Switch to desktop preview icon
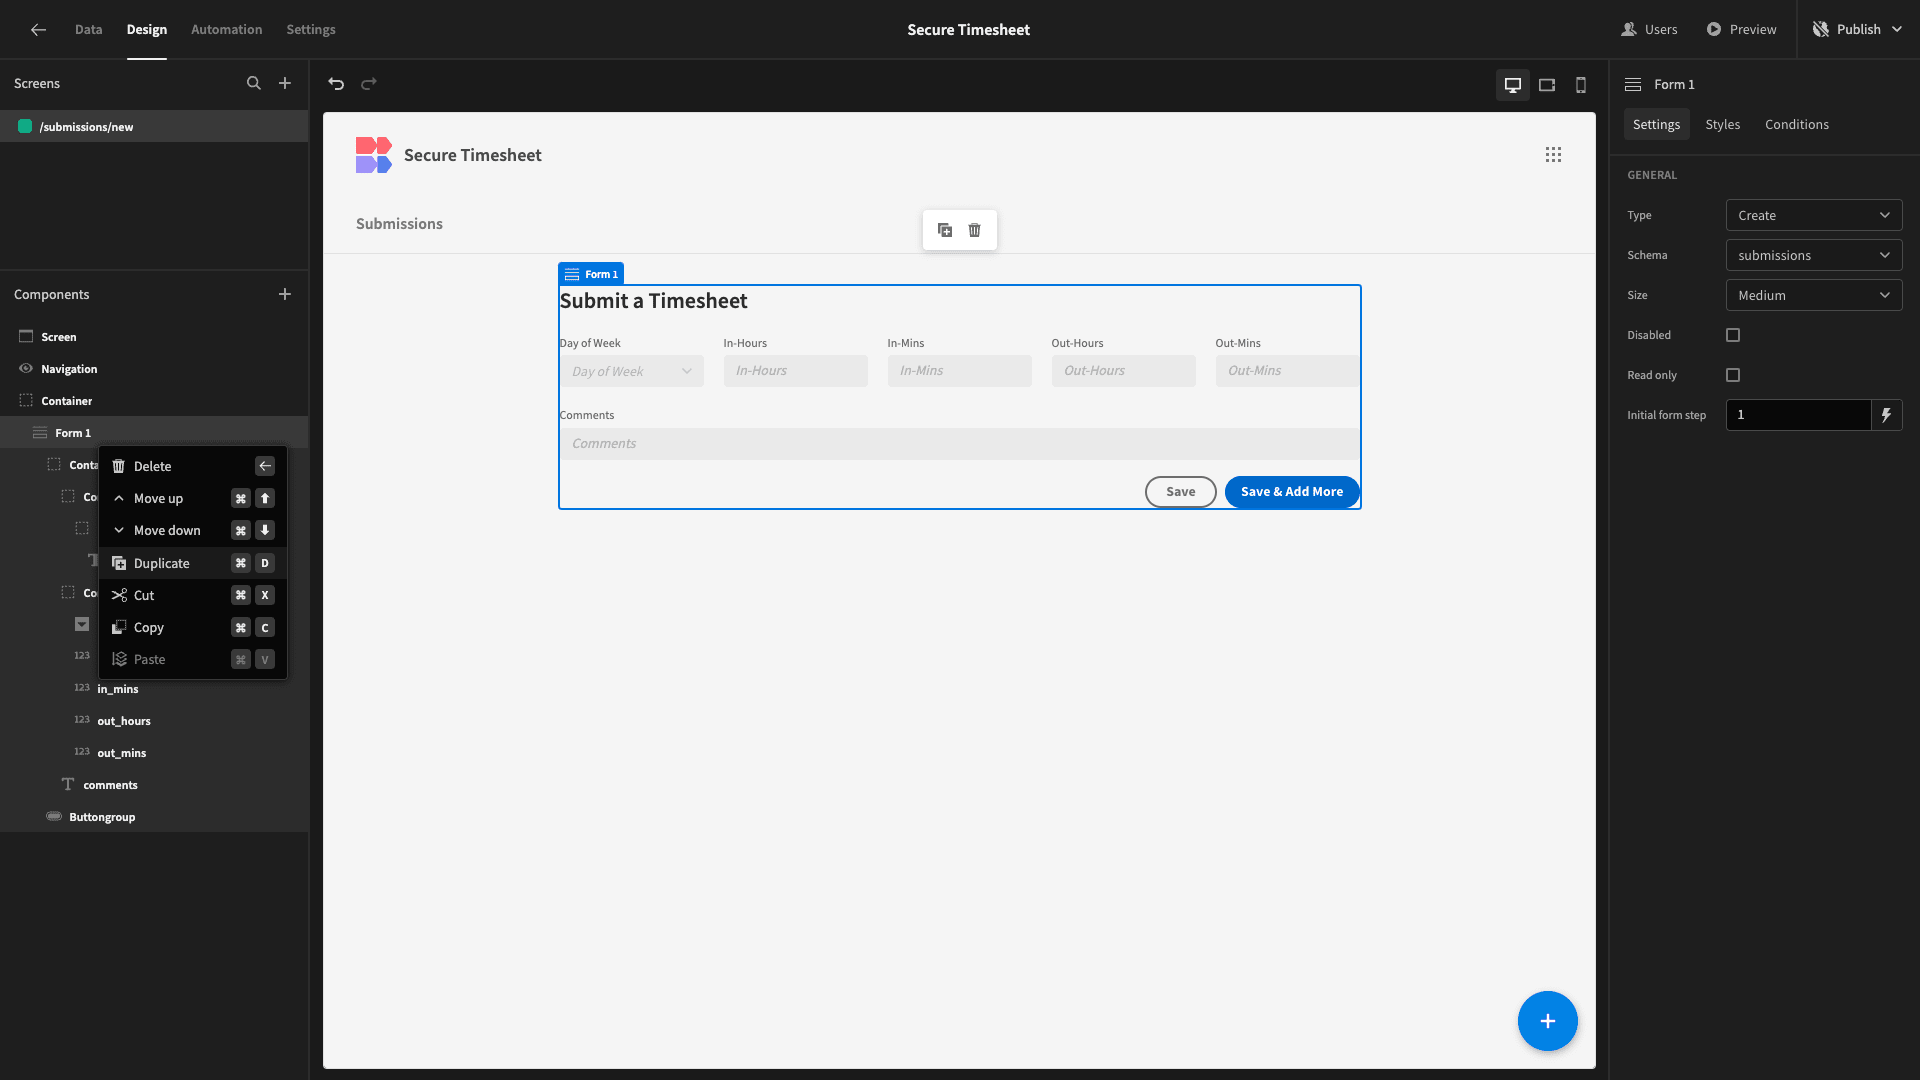 click(1513, 85)
